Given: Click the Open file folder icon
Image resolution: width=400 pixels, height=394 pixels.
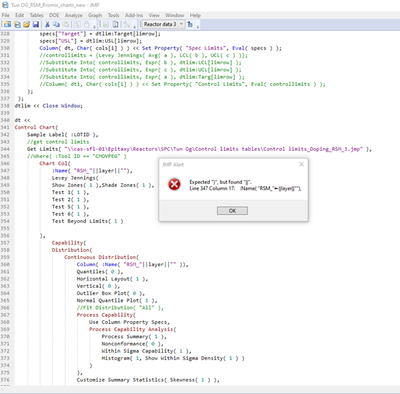Looking at the screenshot, I should click(x=26, y=24).
